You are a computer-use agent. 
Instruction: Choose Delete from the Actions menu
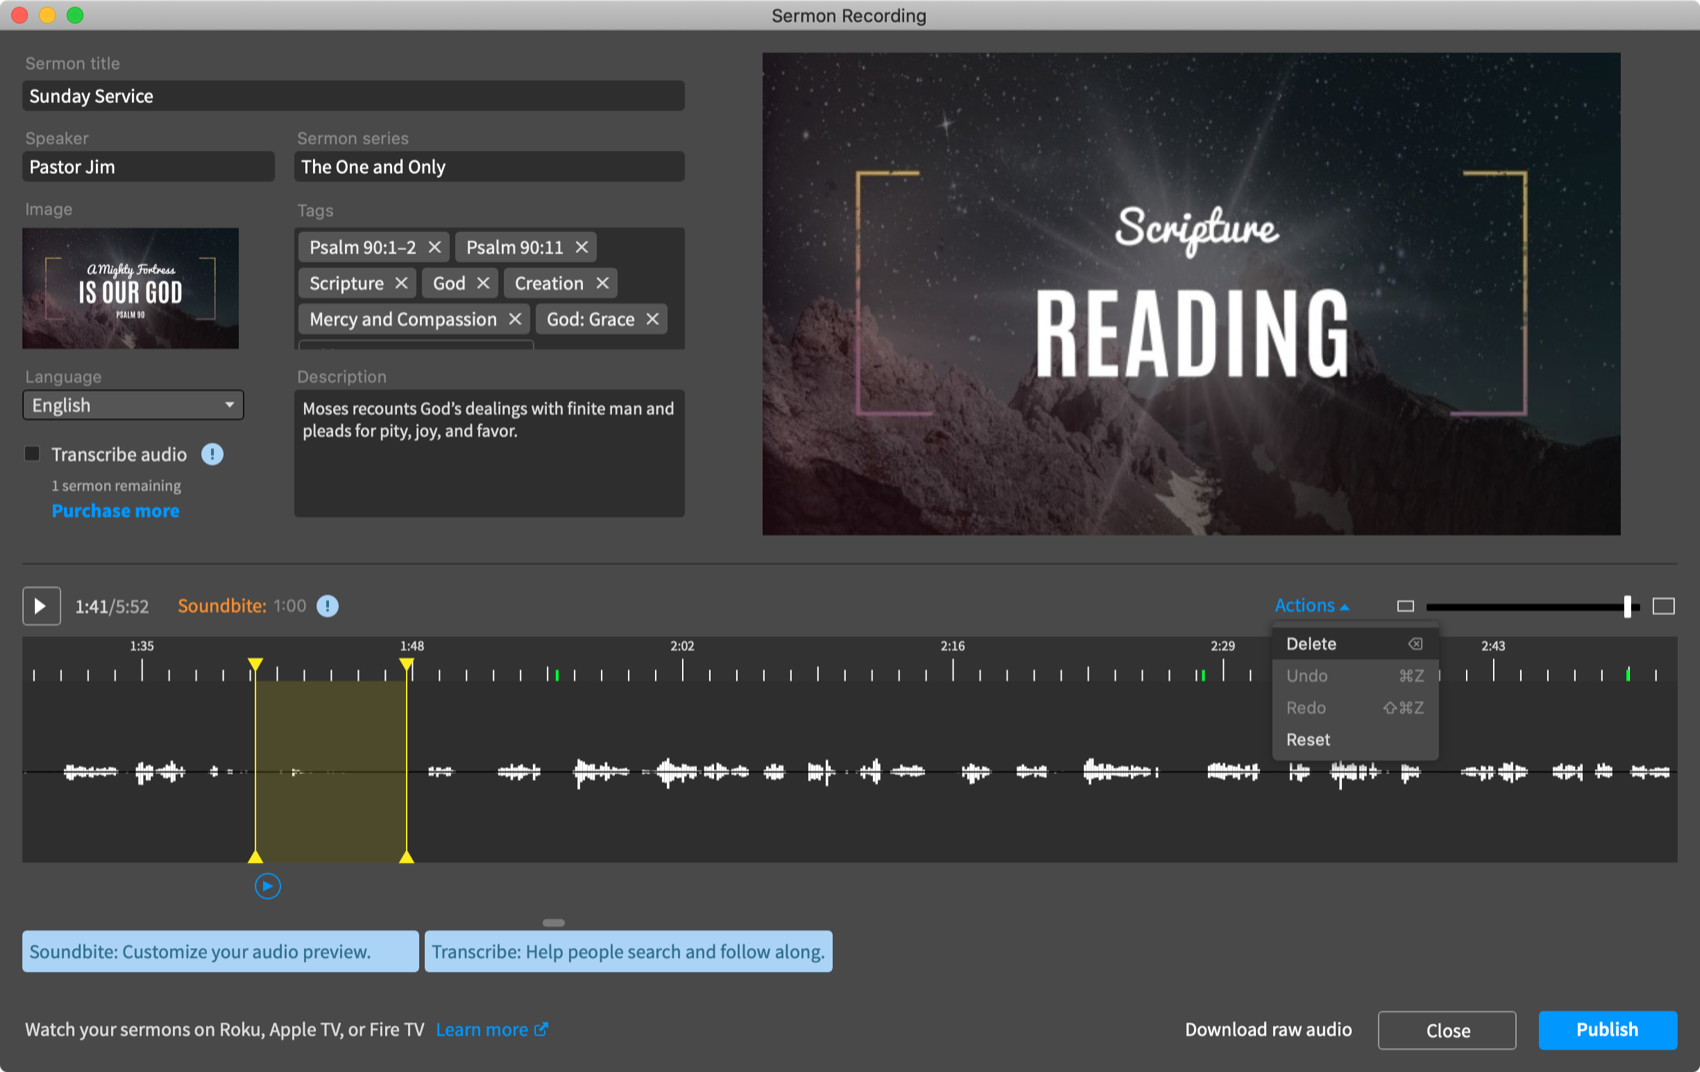point(1311,644)
